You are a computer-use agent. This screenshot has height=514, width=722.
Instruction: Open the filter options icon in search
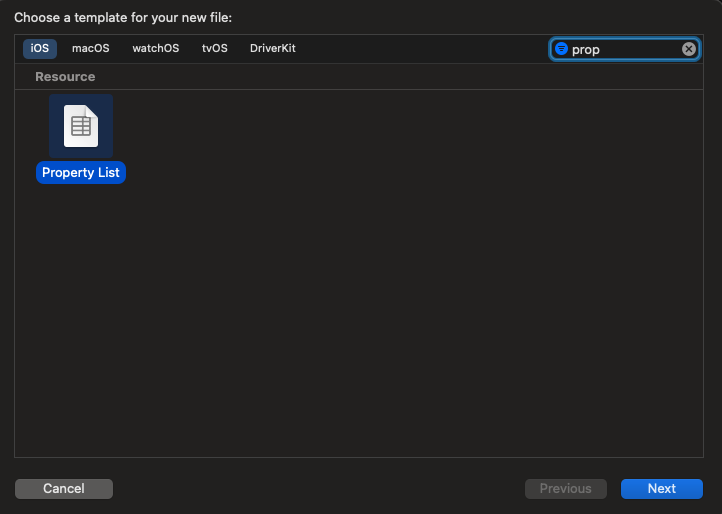(561, 49)
